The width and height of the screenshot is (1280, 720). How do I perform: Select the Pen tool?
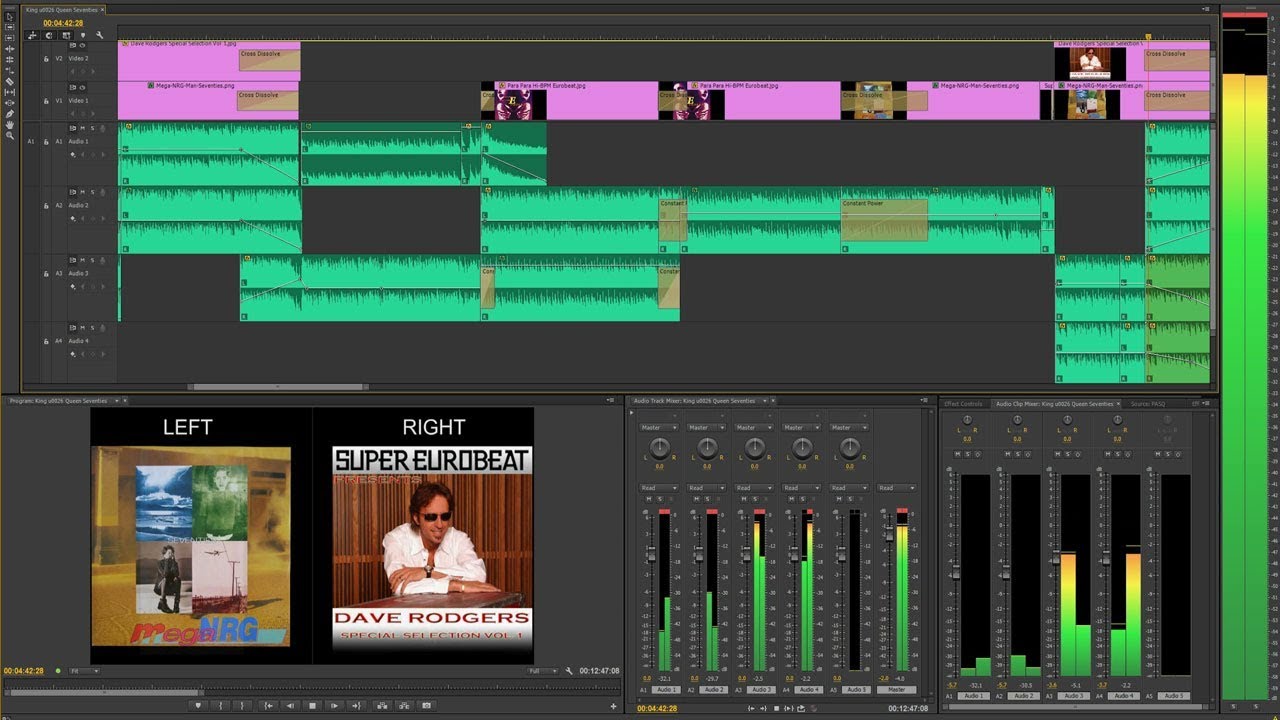tap(10, 114)
